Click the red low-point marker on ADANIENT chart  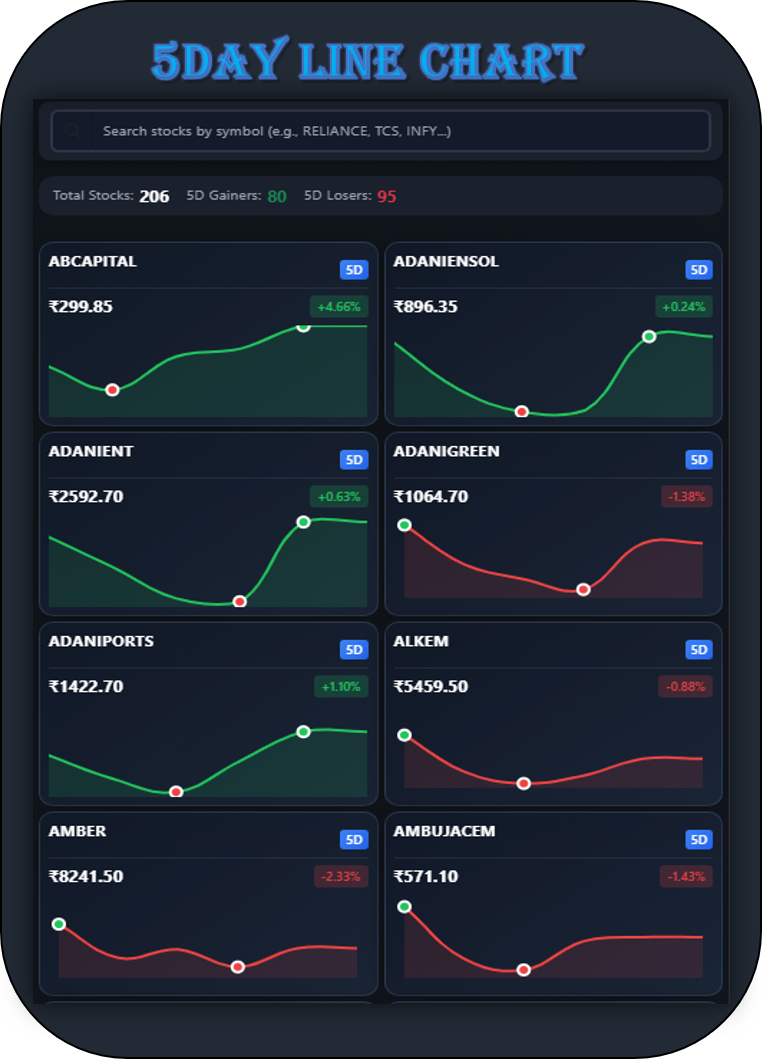pos(239,601)
